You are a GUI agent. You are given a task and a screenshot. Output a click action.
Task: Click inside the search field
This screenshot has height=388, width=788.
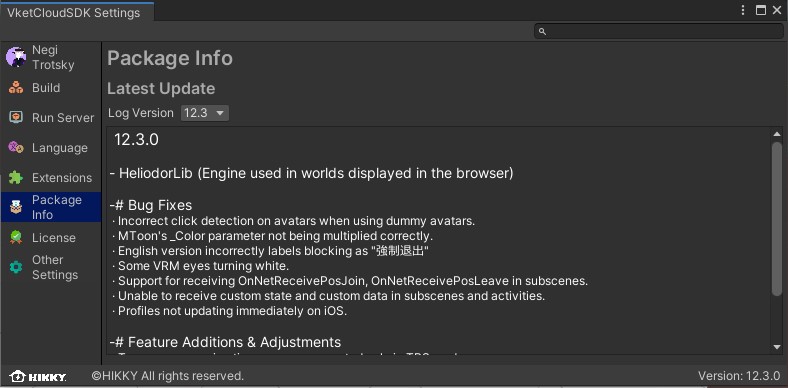tap(658, 31)
